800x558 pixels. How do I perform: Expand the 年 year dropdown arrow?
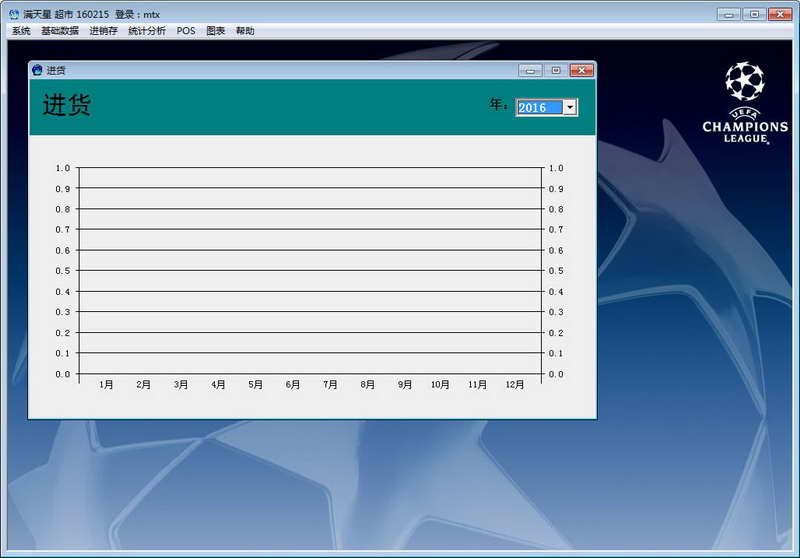click(x=569, y=107)
